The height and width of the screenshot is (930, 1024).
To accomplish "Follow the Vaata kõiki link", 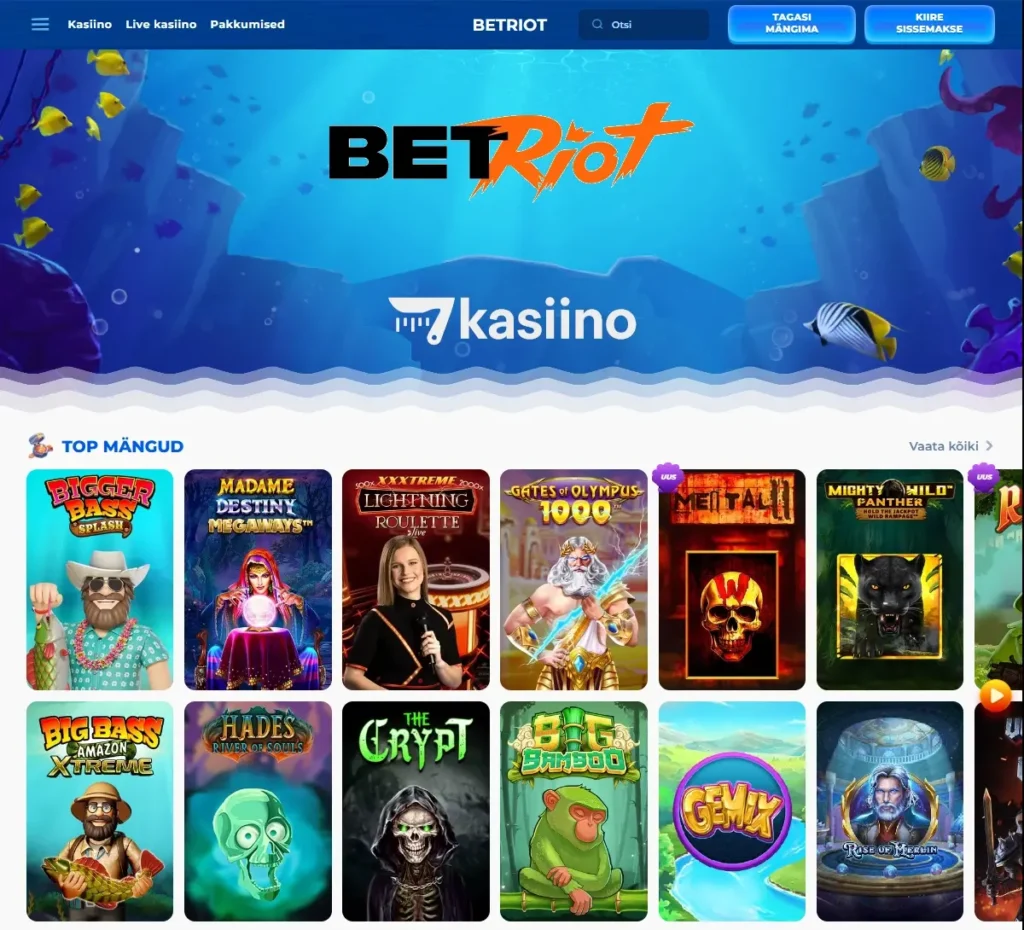I will 944,446.
